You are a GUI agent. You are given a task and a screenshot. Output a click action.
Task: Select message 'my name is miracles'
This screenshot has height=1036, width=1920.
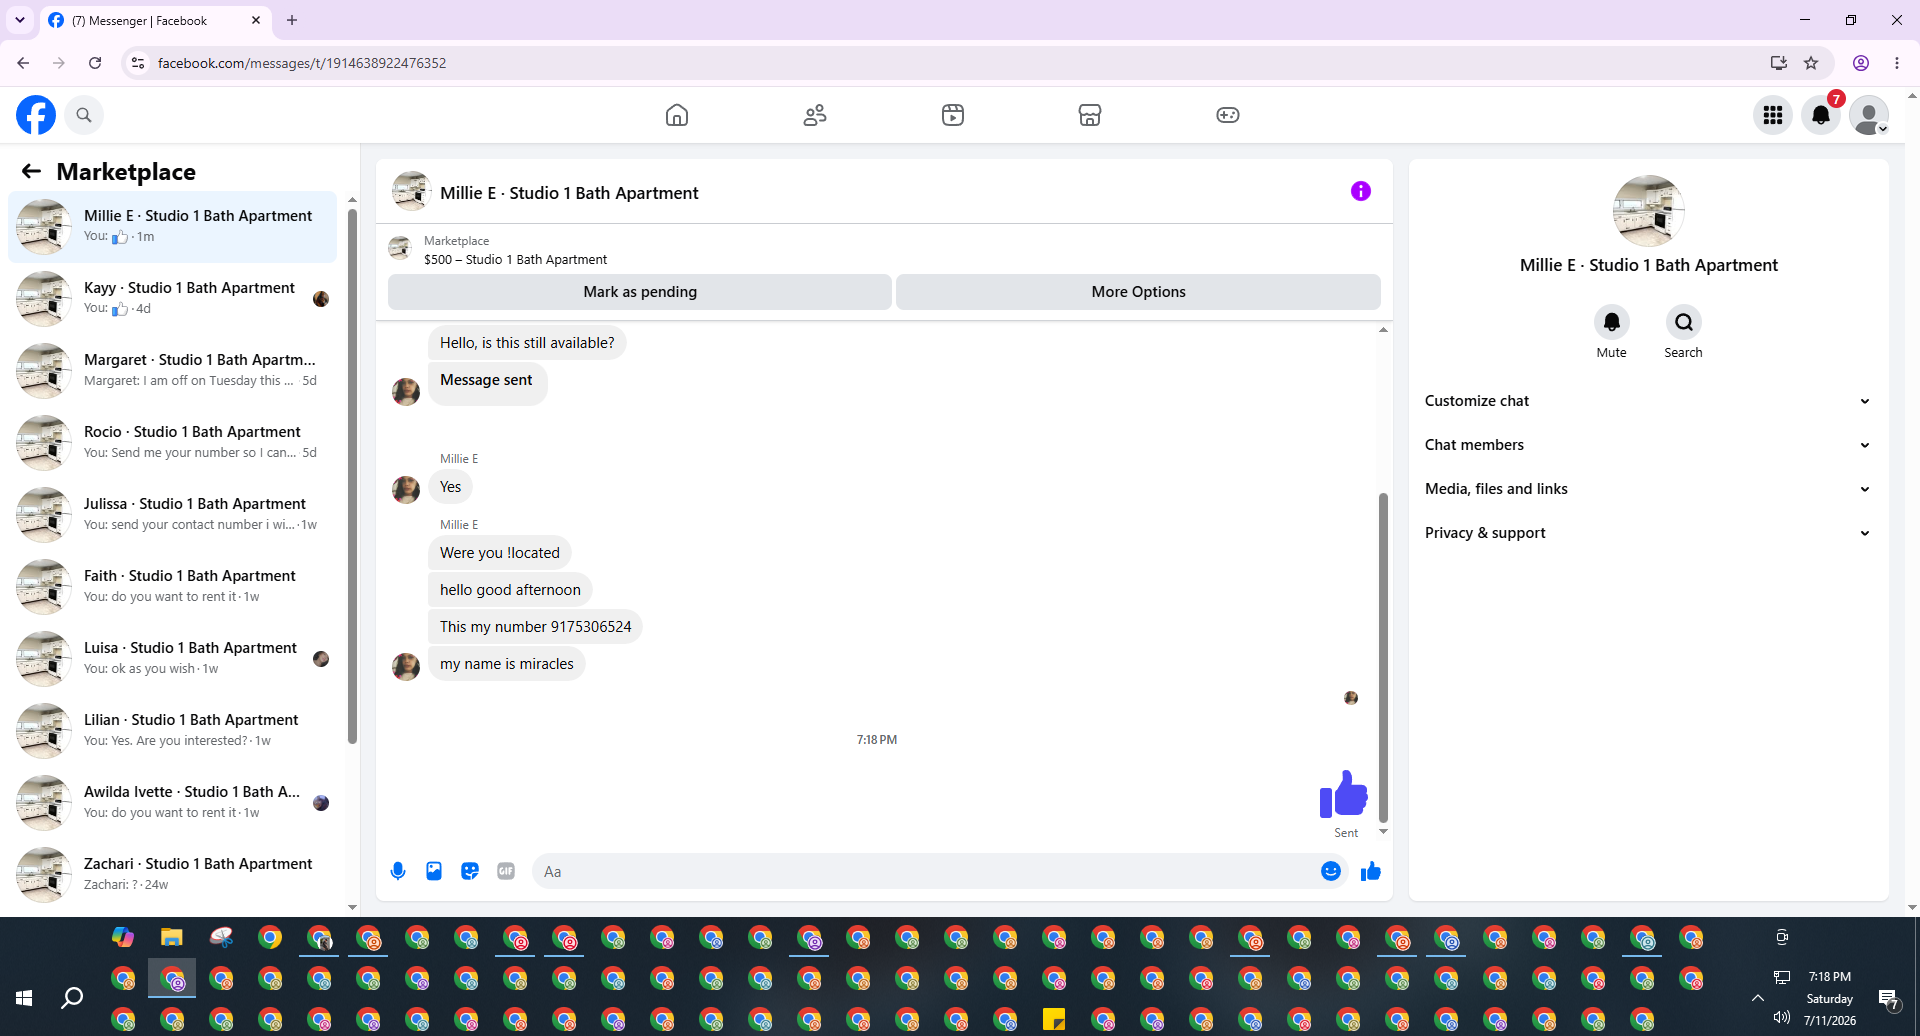pyautogui.click(x=507, y=664)
